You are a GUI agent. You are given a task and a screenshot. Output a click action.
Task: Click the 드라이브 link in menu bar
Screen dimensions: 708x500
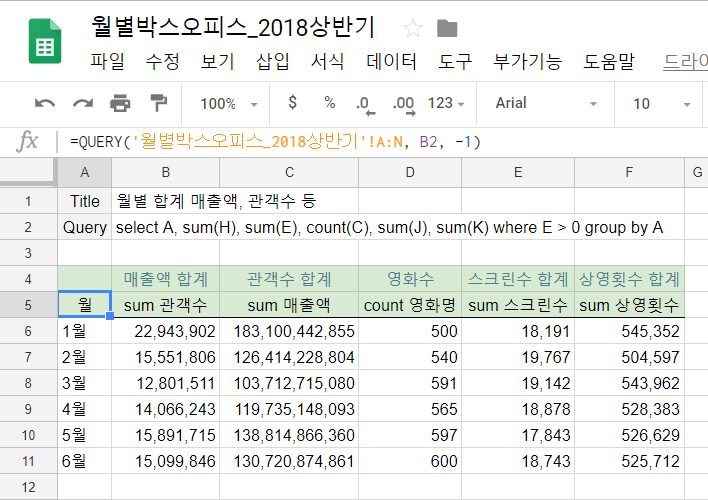[x=685, y=61]
